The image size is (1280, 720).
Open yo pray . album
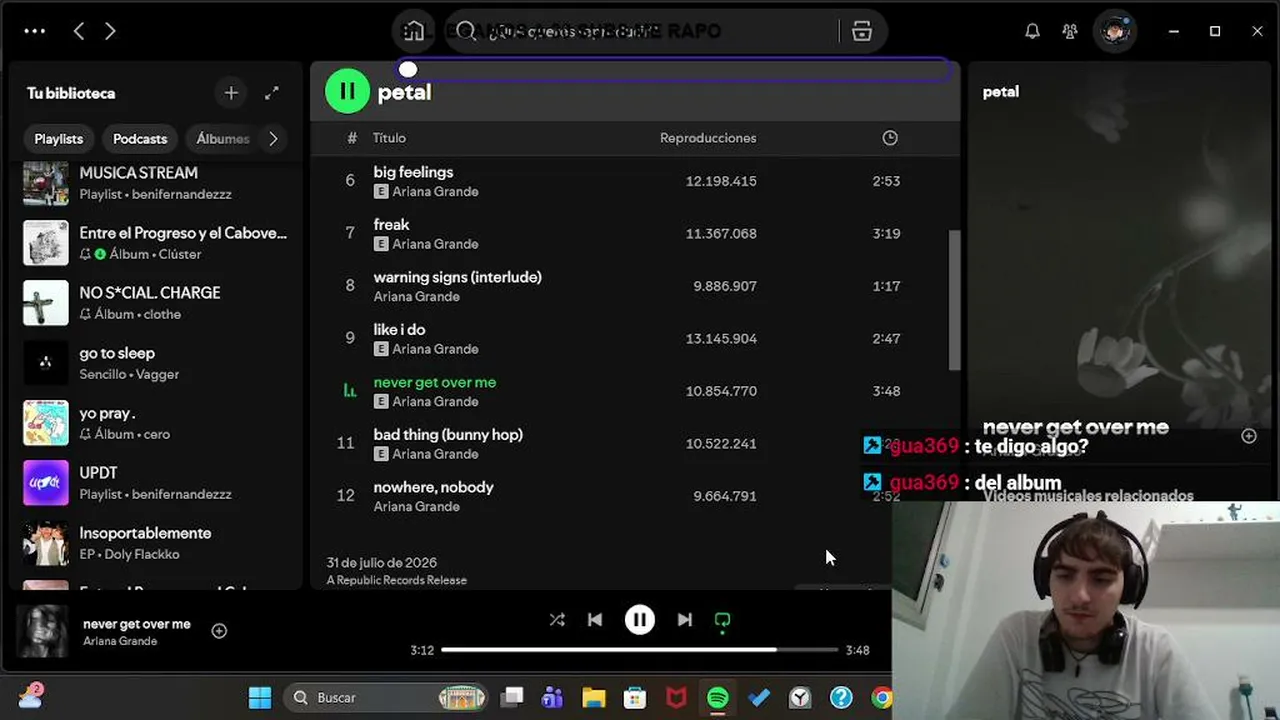coord(155,423)
